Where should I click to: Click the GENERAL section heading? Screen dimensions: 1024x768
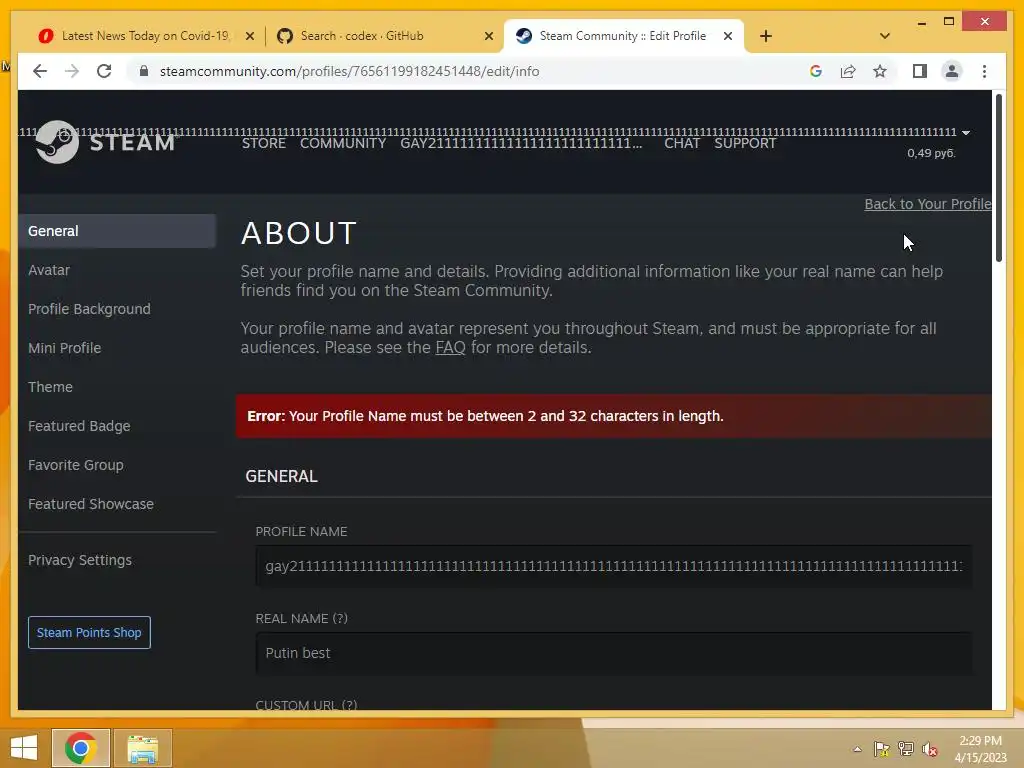(x=281, y=476)
